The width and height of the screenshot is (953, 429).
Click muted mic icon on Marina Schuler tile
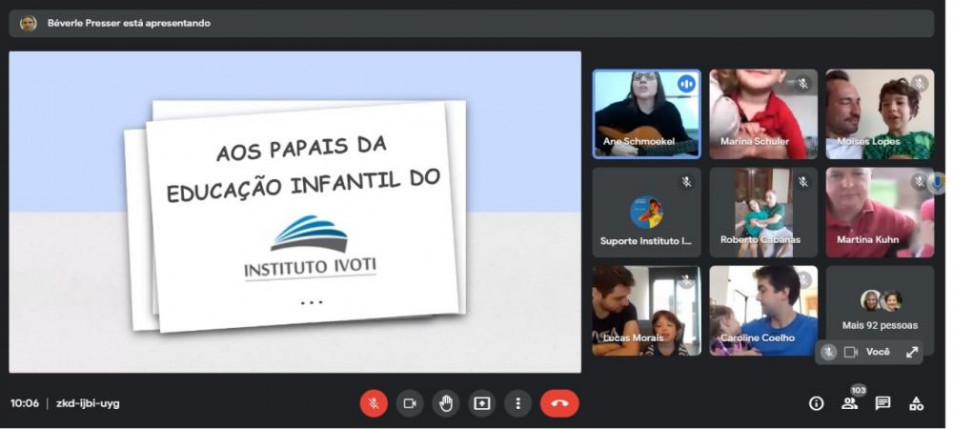[803, 83]
